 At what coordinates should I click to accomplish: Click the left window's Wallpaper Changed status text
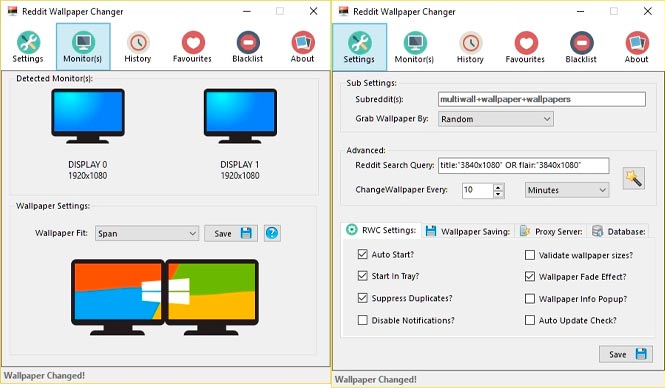point(45,375)
